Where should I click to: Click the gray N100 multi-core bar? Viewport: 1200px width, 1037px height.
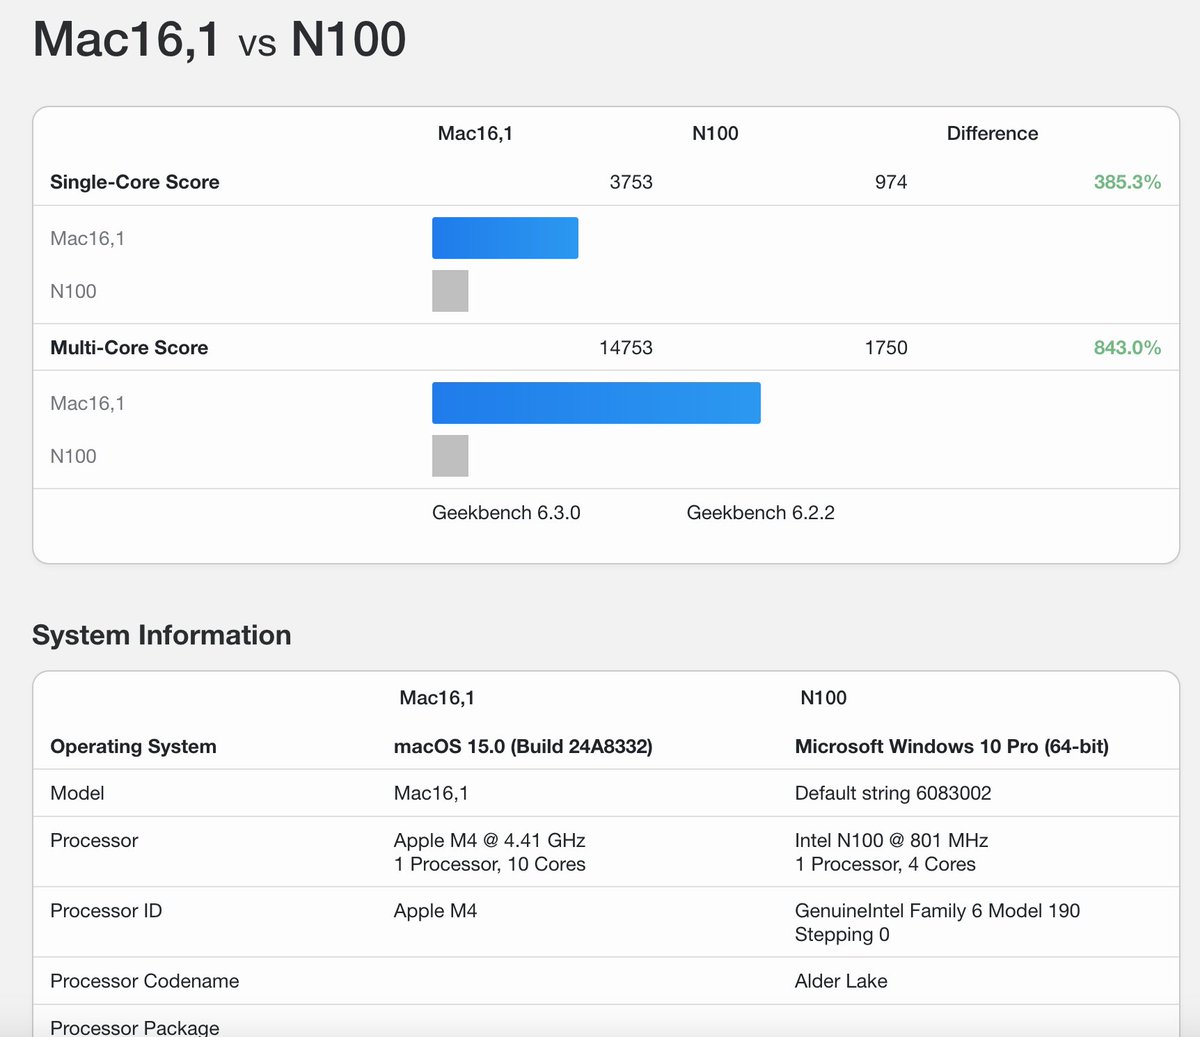tap(450, 456)
